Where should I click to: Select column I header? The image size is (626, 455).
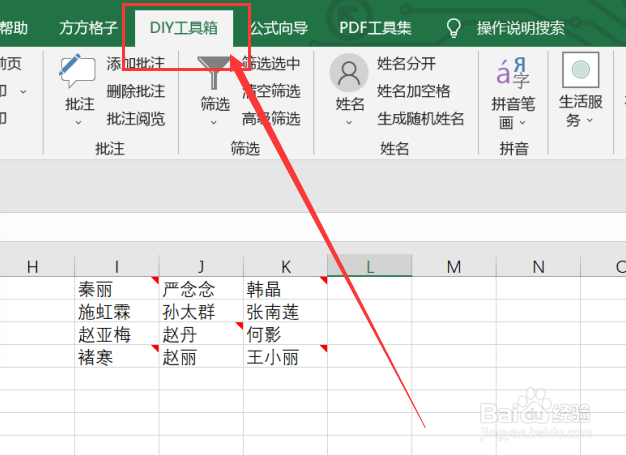pyautogui.click(x=117, y=267)
